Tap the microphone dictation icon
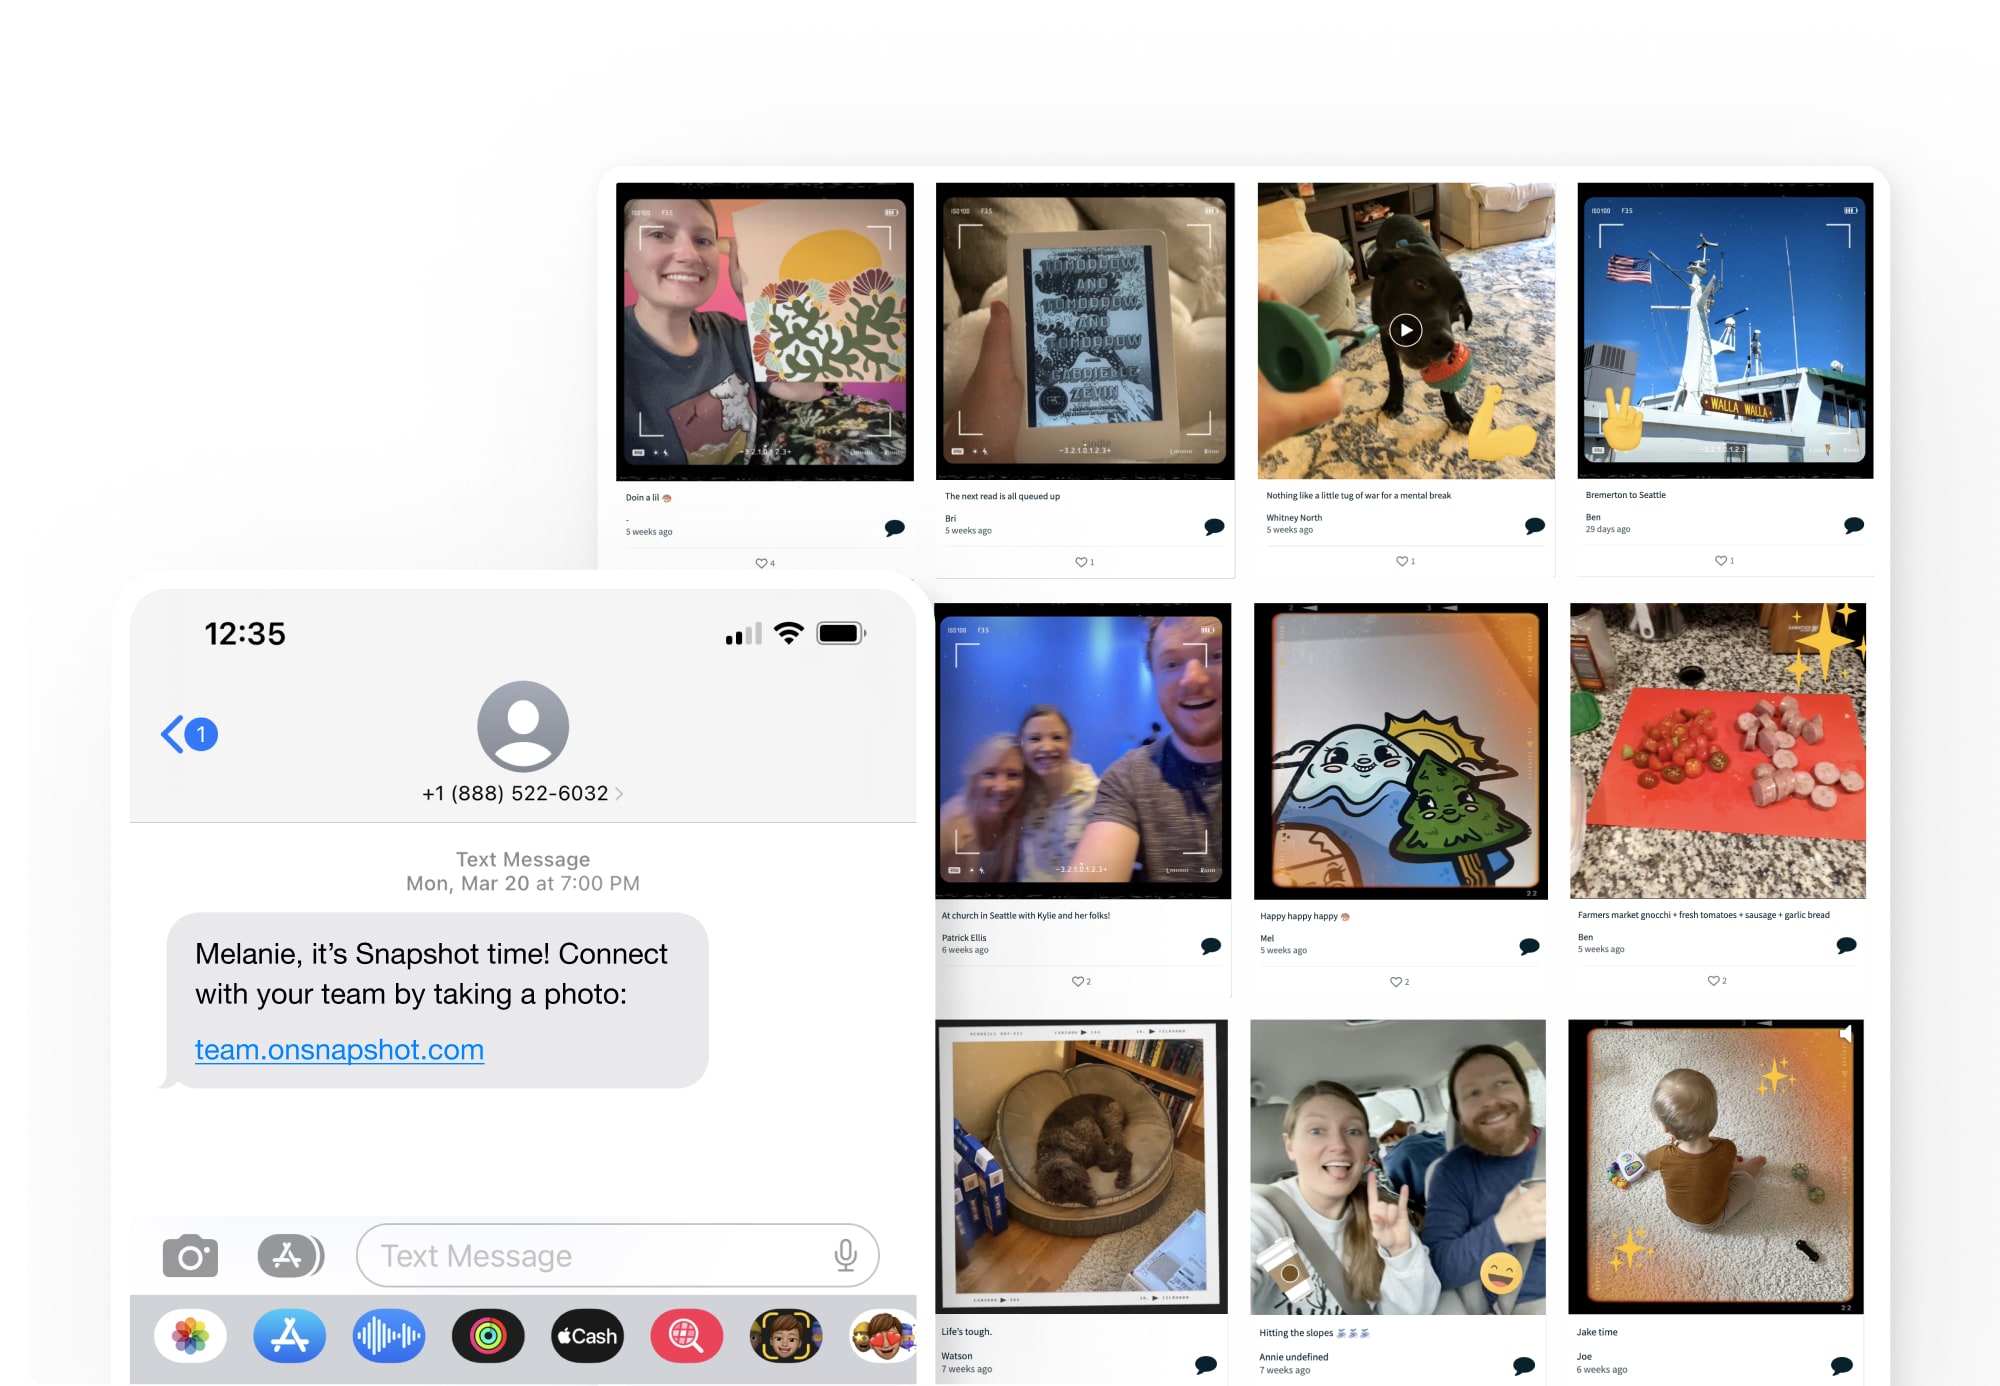This screenshot has height=1386, width=2000. (845, 1255)
